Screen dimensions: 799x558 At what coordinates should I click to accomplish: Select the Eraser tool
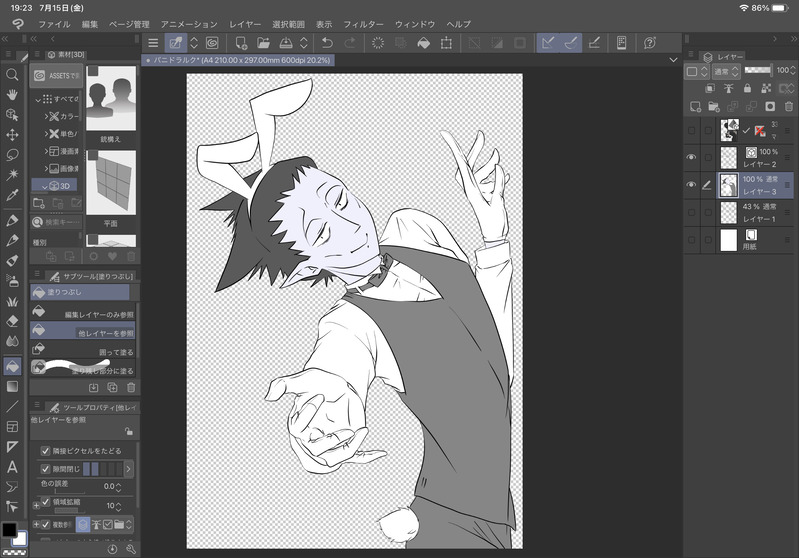coord(12,321)
